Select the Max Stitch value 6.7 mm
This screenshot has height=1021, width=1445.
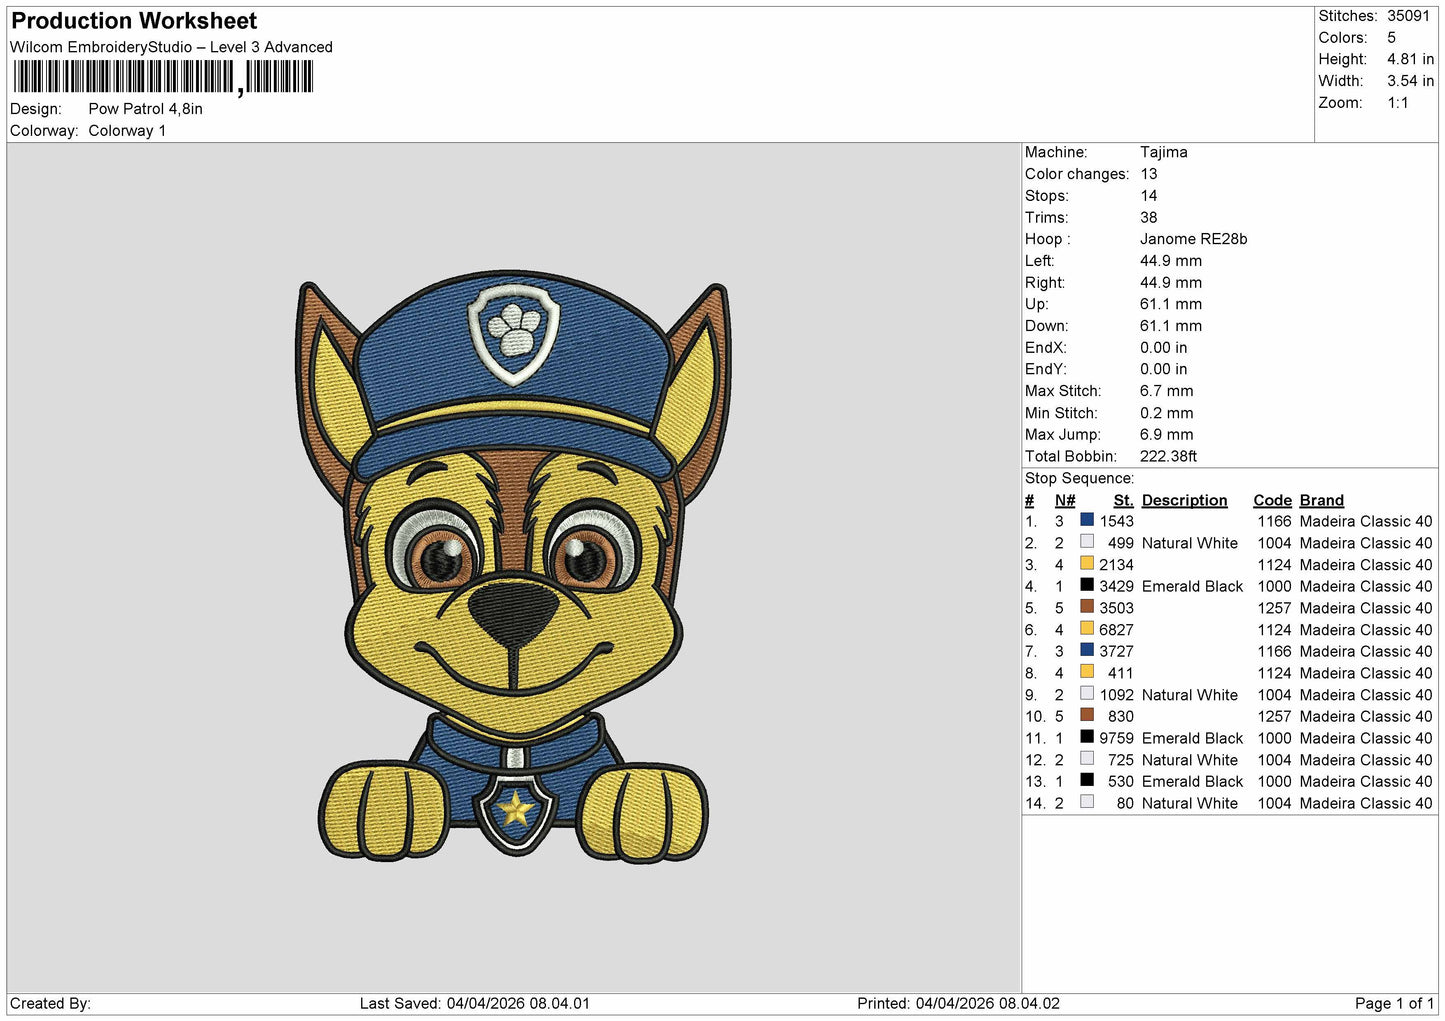(x=1167, y=391)
